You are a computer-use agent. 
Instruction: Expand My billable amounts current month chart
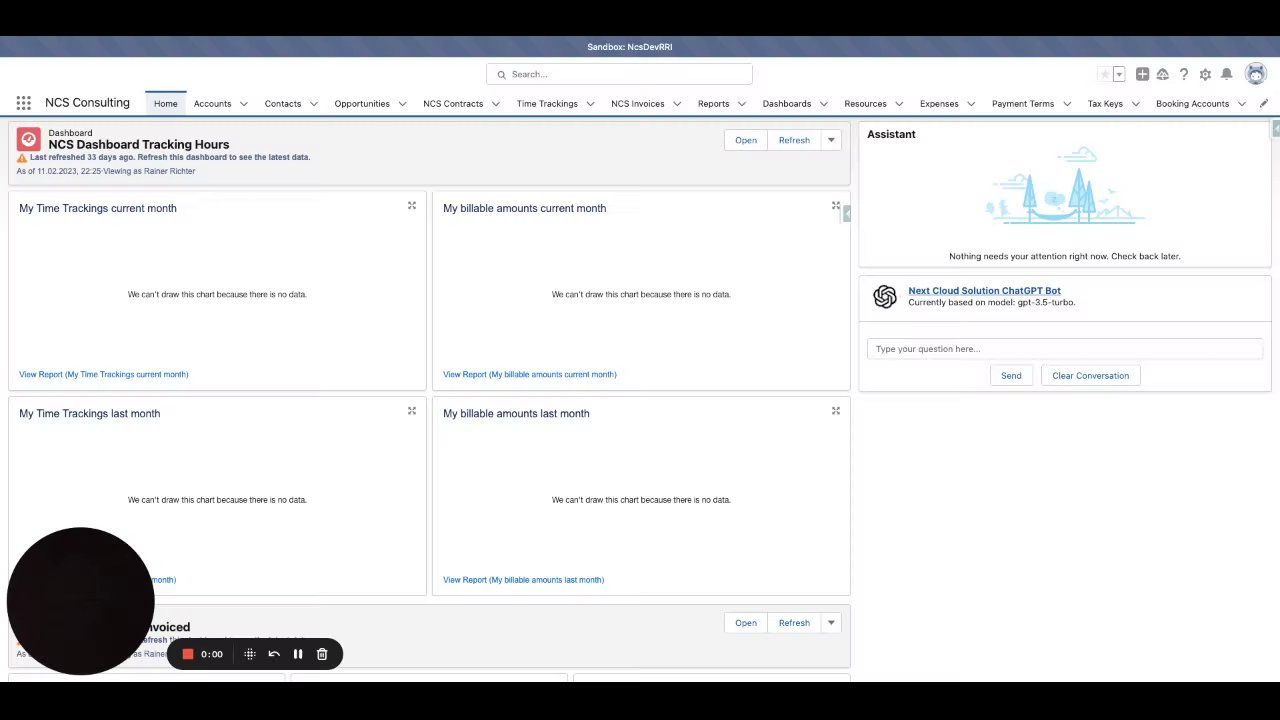[x=836, y=206]
